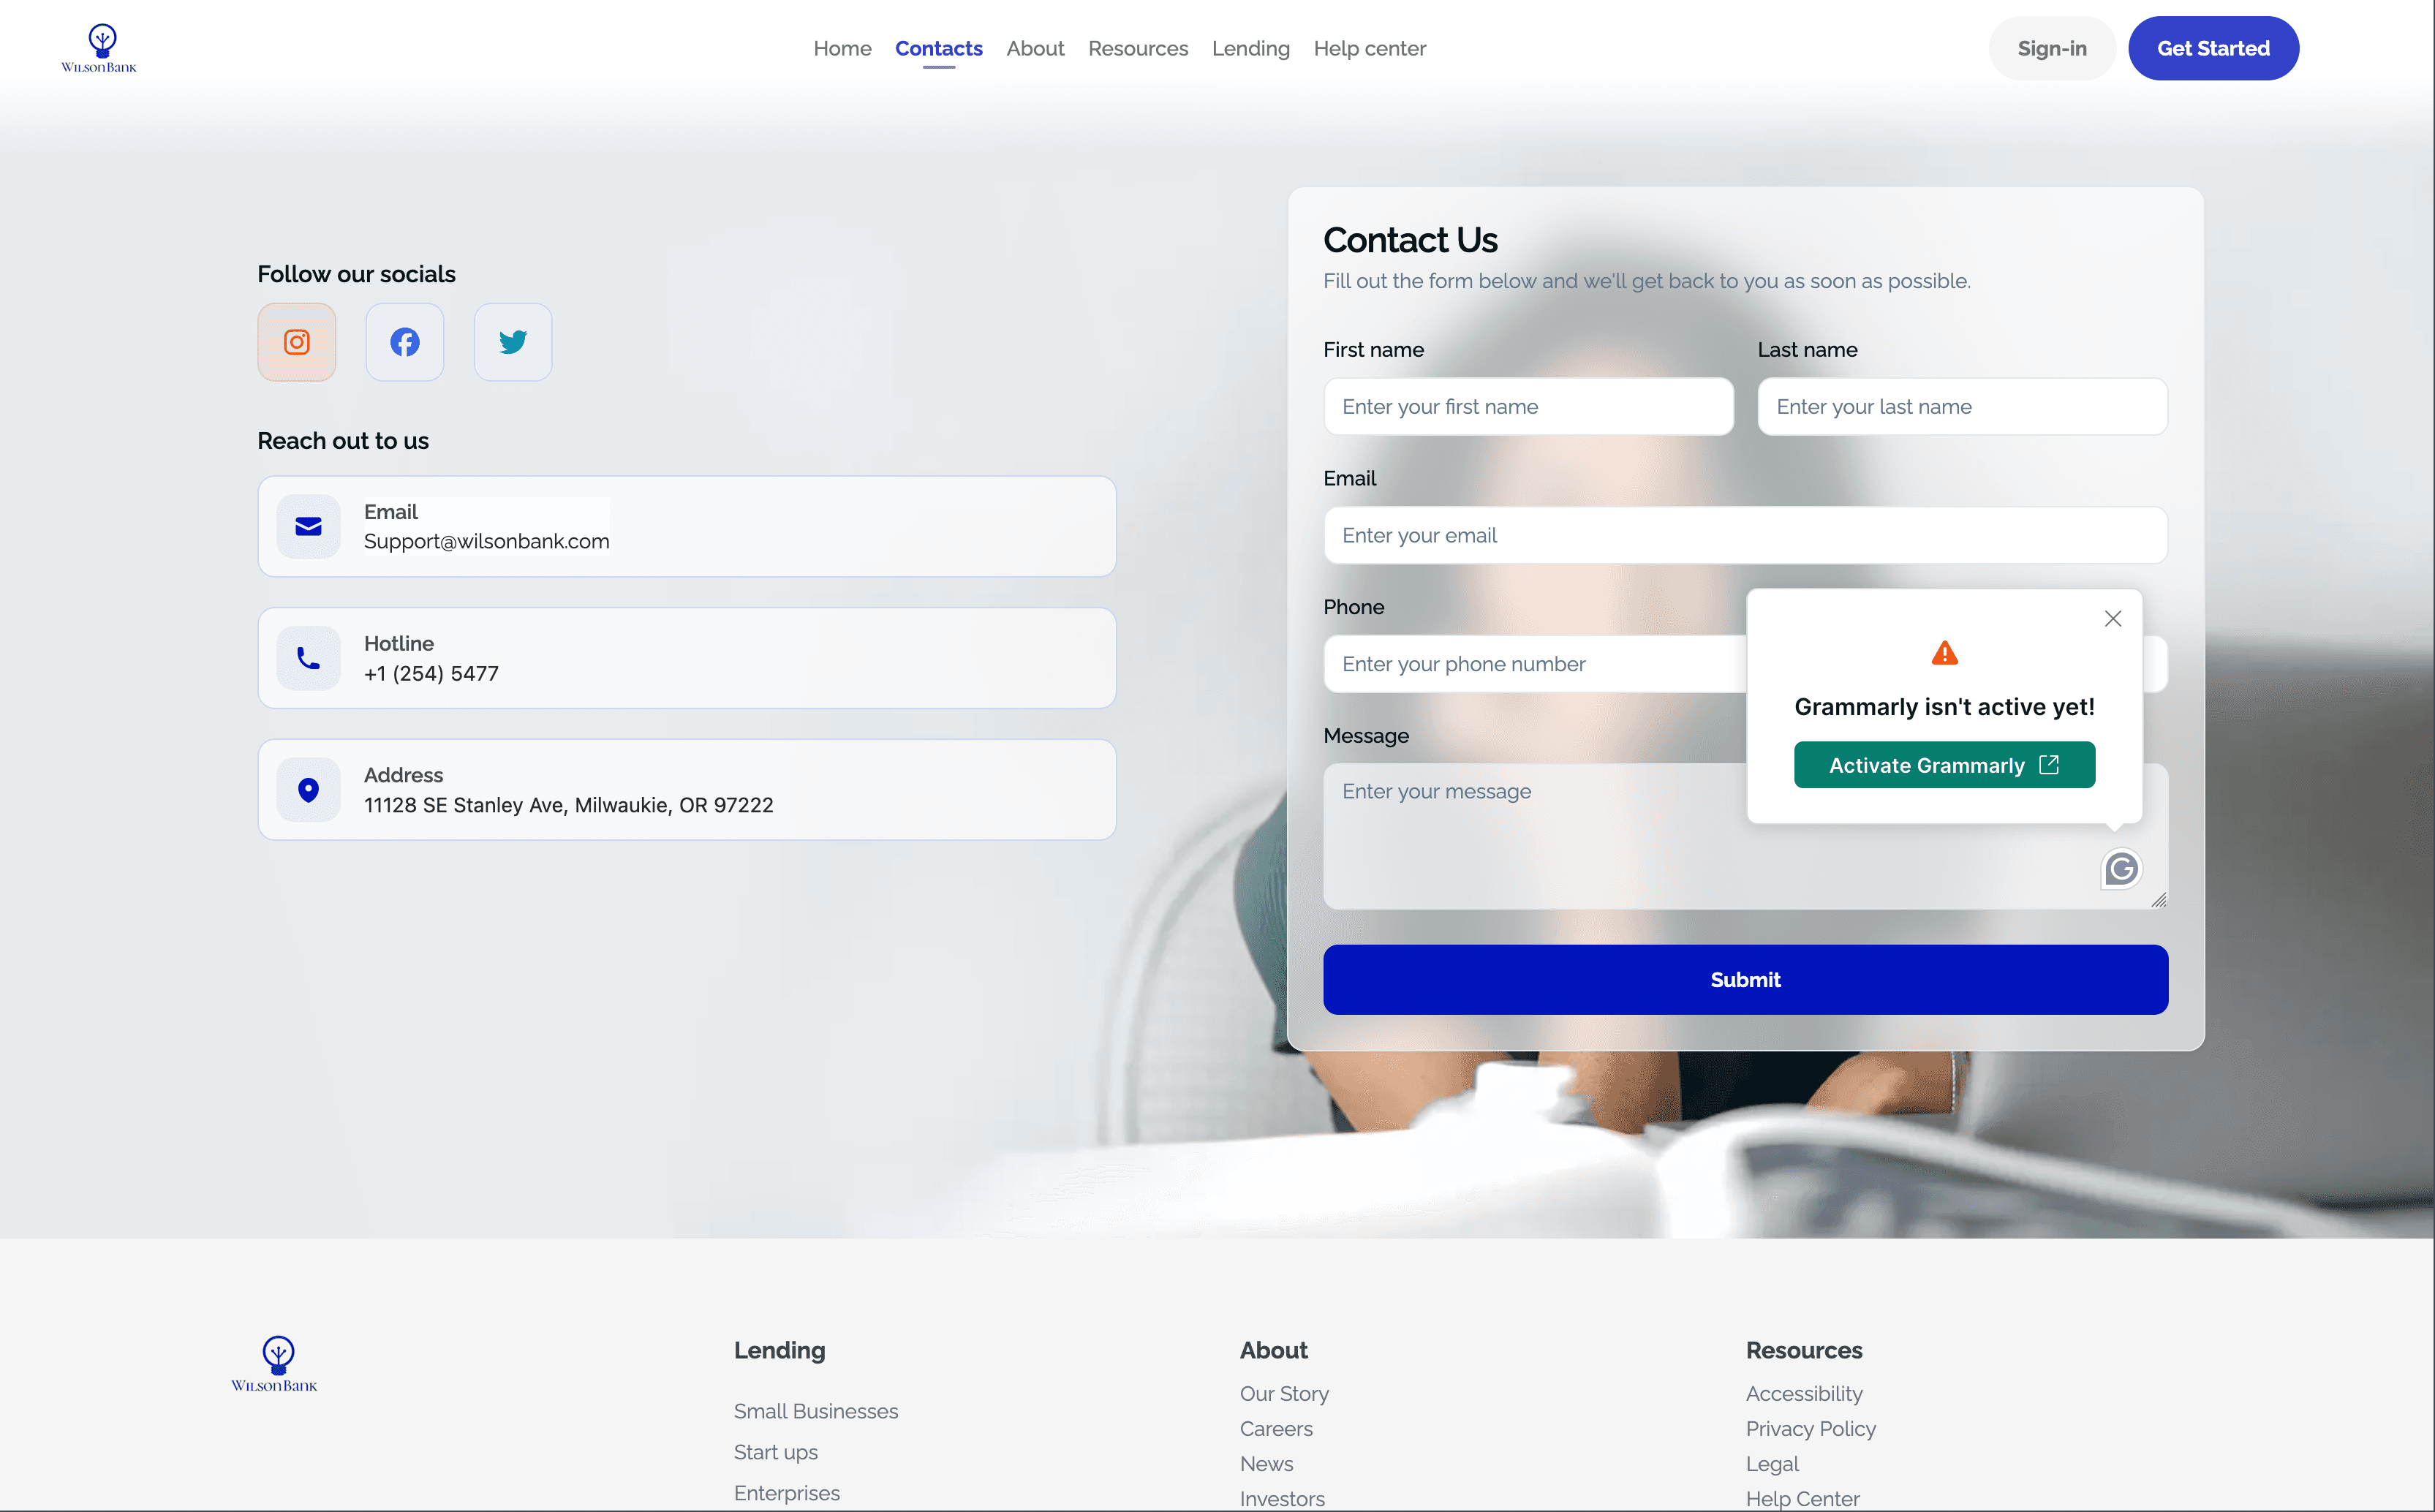This screenshot has width=2435, height=1512.
Task: Open the Privacy Policy footer link
Action: [1810, 1429]
